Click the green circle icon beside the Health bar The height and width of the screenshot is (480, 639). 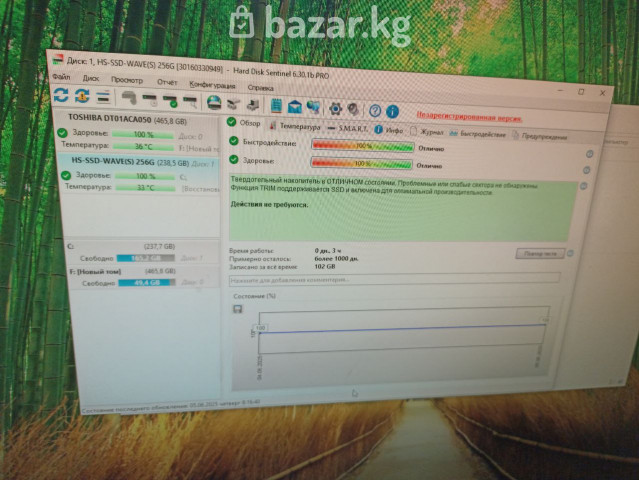click(233, 161)
